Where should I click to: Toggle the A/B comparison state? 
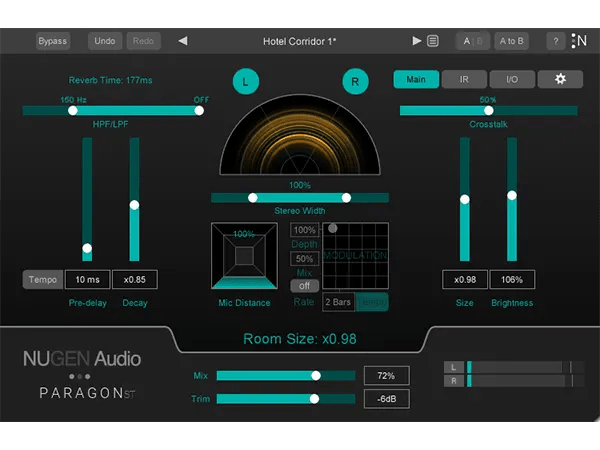pos(473,41)
